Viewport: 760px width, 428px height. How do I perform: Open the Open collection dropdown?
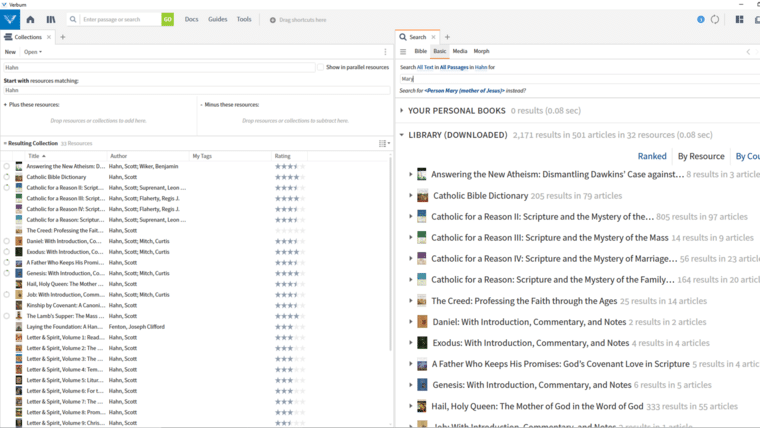point(33,52)
